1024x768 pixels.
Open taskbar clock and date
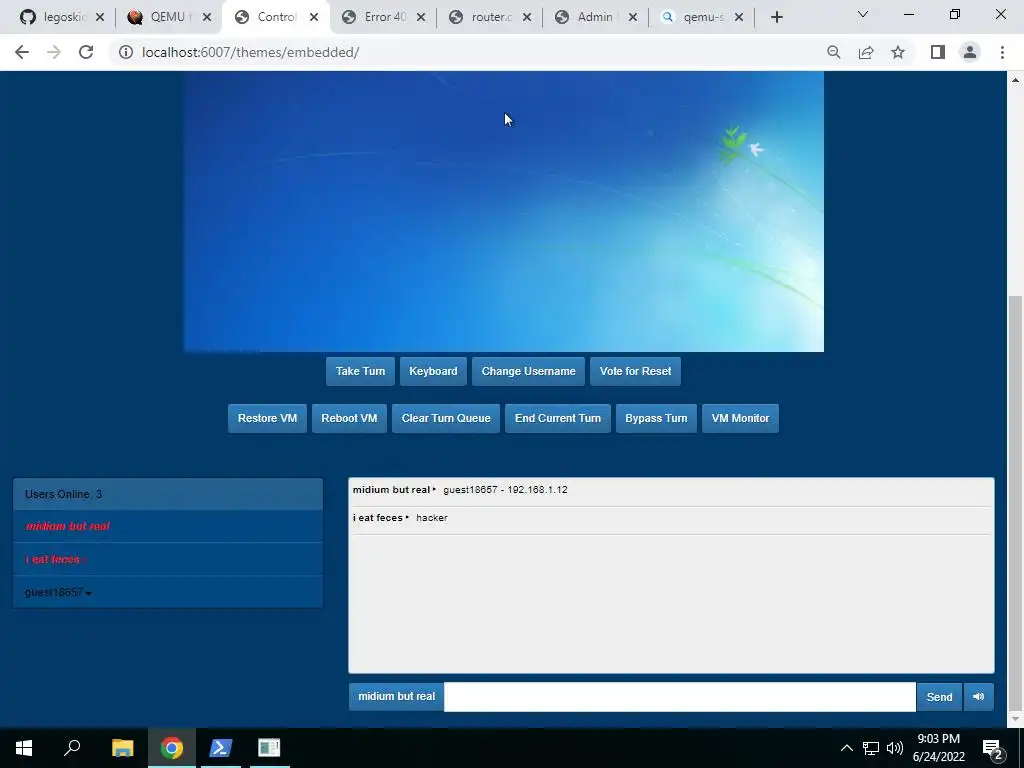click(x=938, y=748)
